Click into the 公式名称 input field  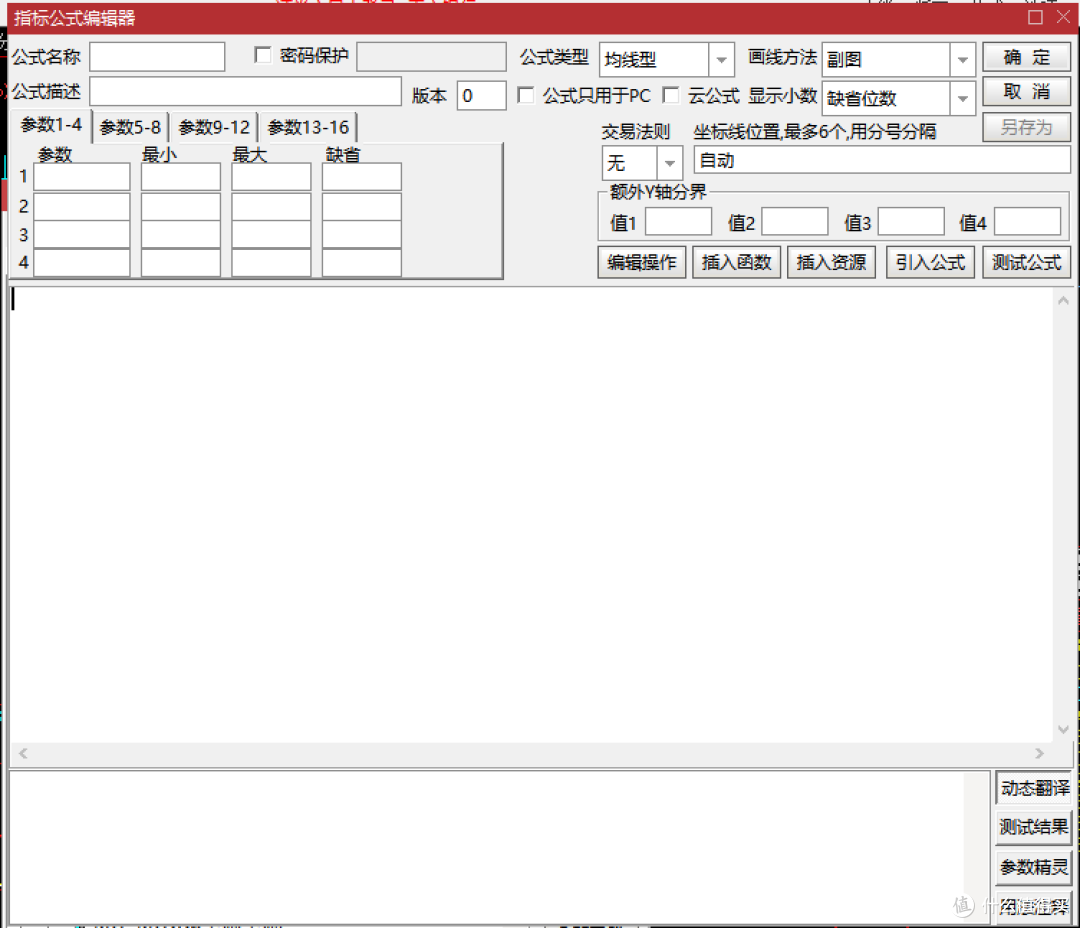tap(157, 57)
